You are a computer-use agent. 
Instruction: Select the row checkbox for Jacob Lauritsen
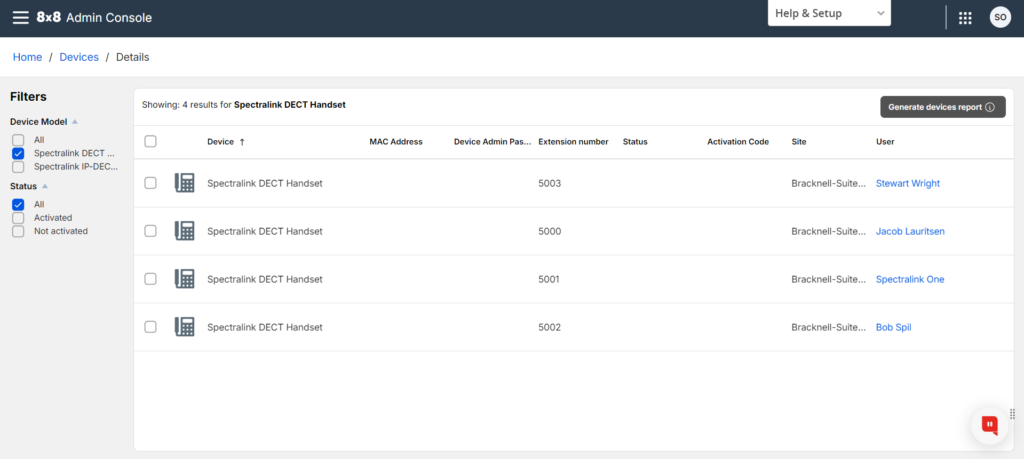pos(150,231)
